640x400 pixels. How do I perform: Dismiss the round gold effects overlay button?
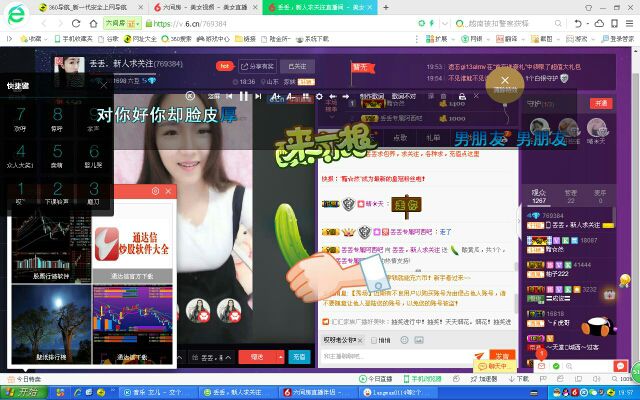coord(505,85)
